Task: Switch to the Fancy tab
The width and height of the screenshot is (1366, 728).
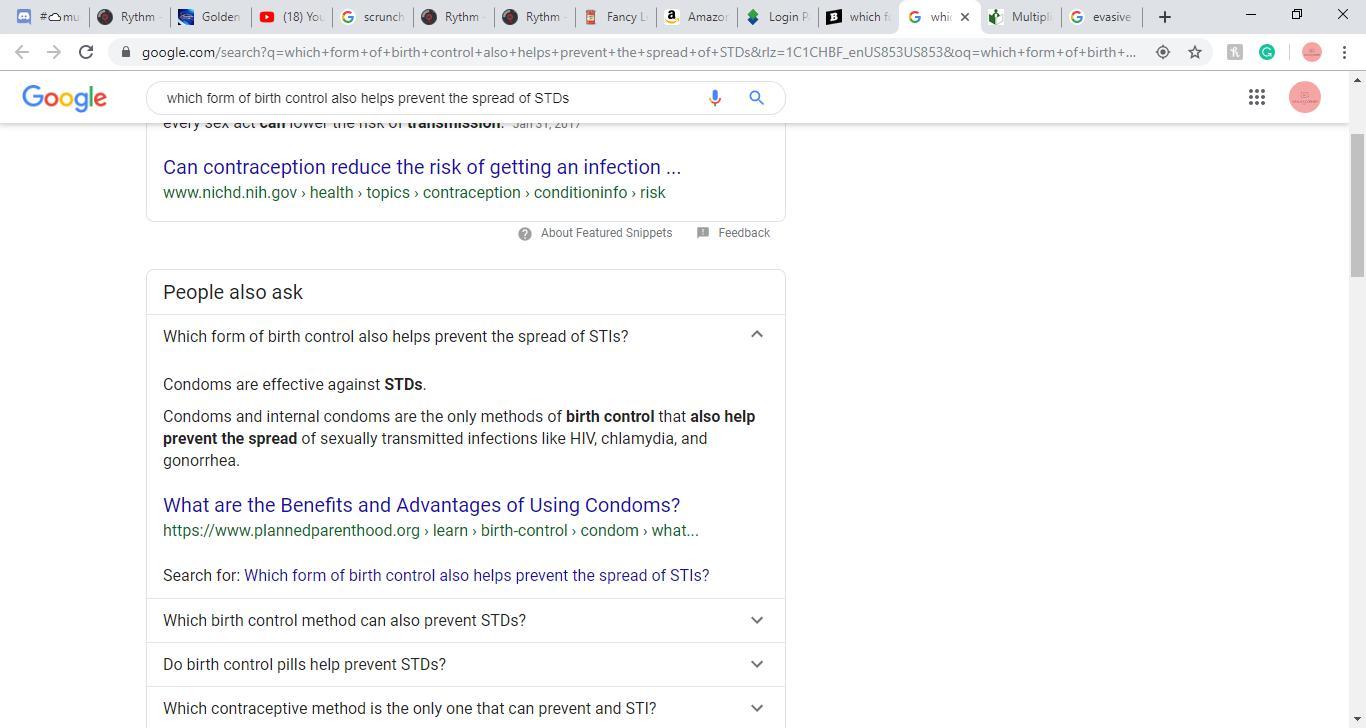Action: (616, 17)
